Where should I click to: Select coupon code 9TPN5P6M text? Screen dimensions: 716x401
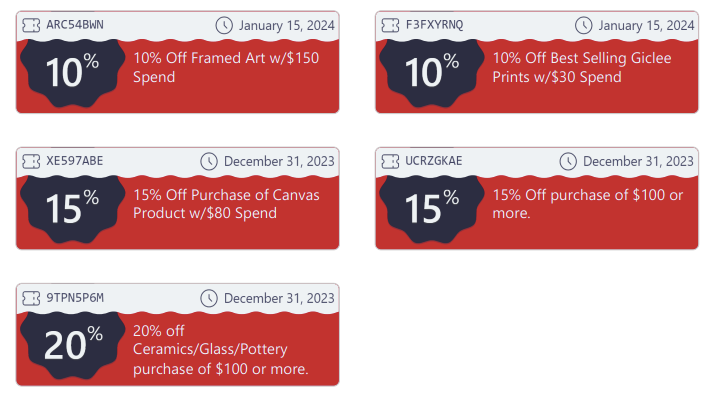75,298
